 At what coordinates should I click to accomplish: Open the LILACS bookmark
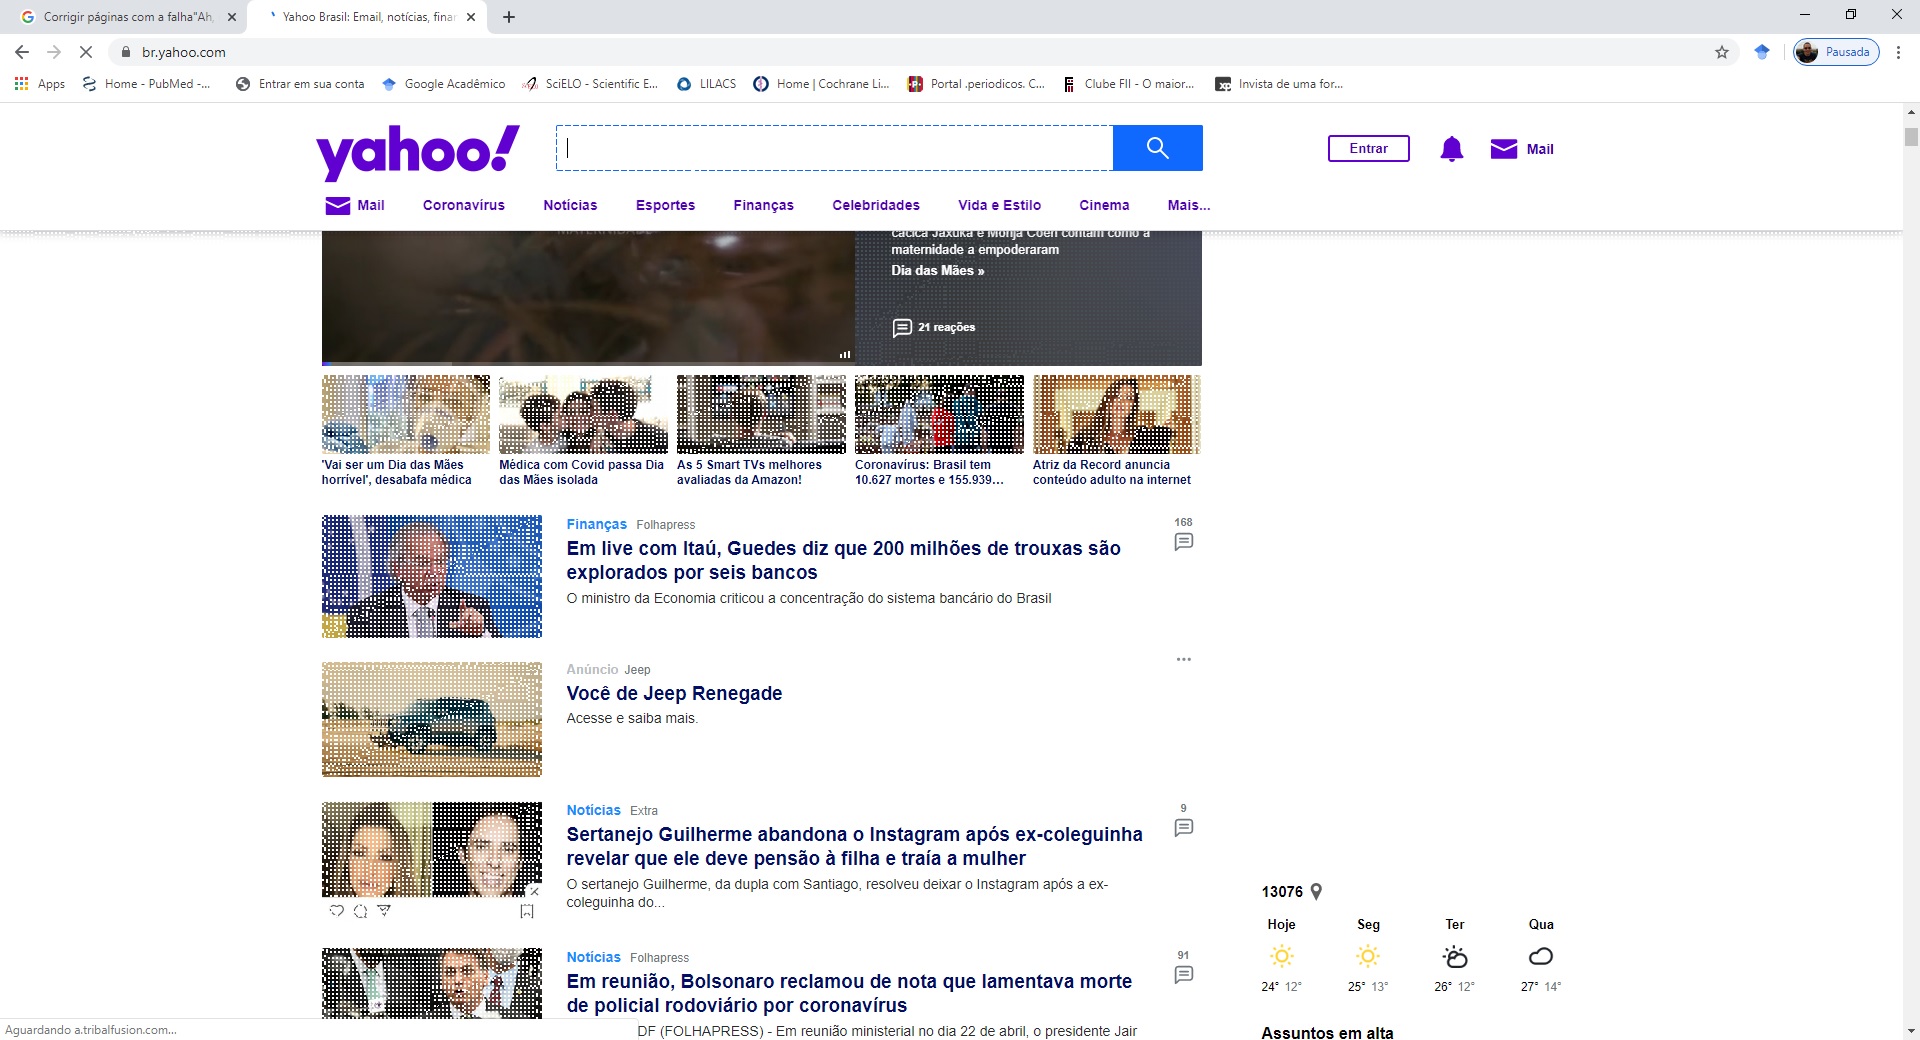pos(707,84)
